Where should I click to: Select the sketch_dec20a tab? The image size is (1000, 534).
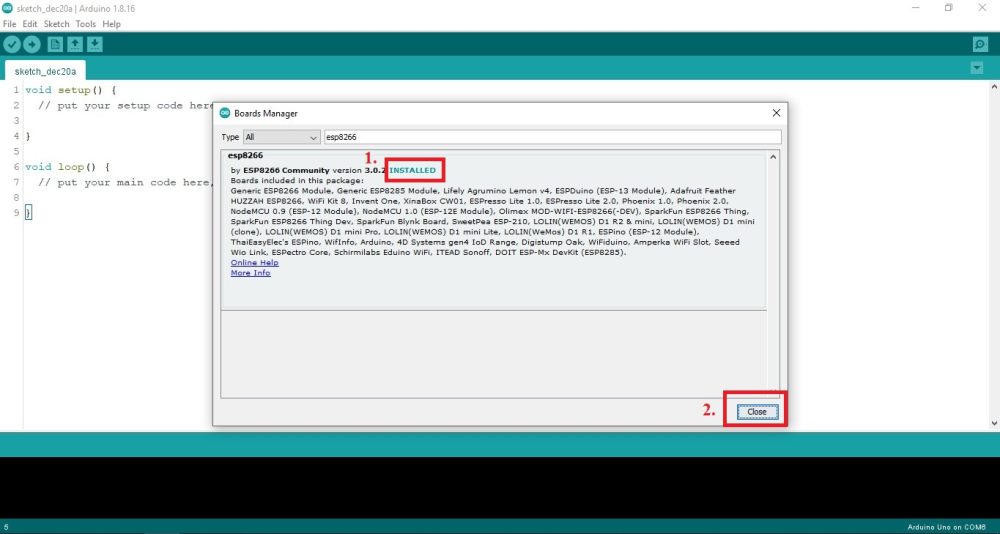(x=45, y=71)
